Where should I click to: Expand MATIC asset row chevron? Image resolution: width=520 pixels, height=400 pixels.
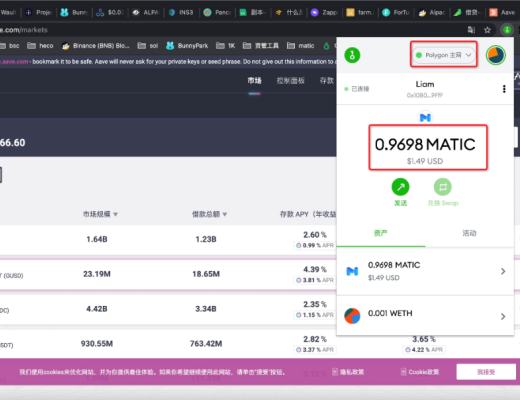(503, 271)
